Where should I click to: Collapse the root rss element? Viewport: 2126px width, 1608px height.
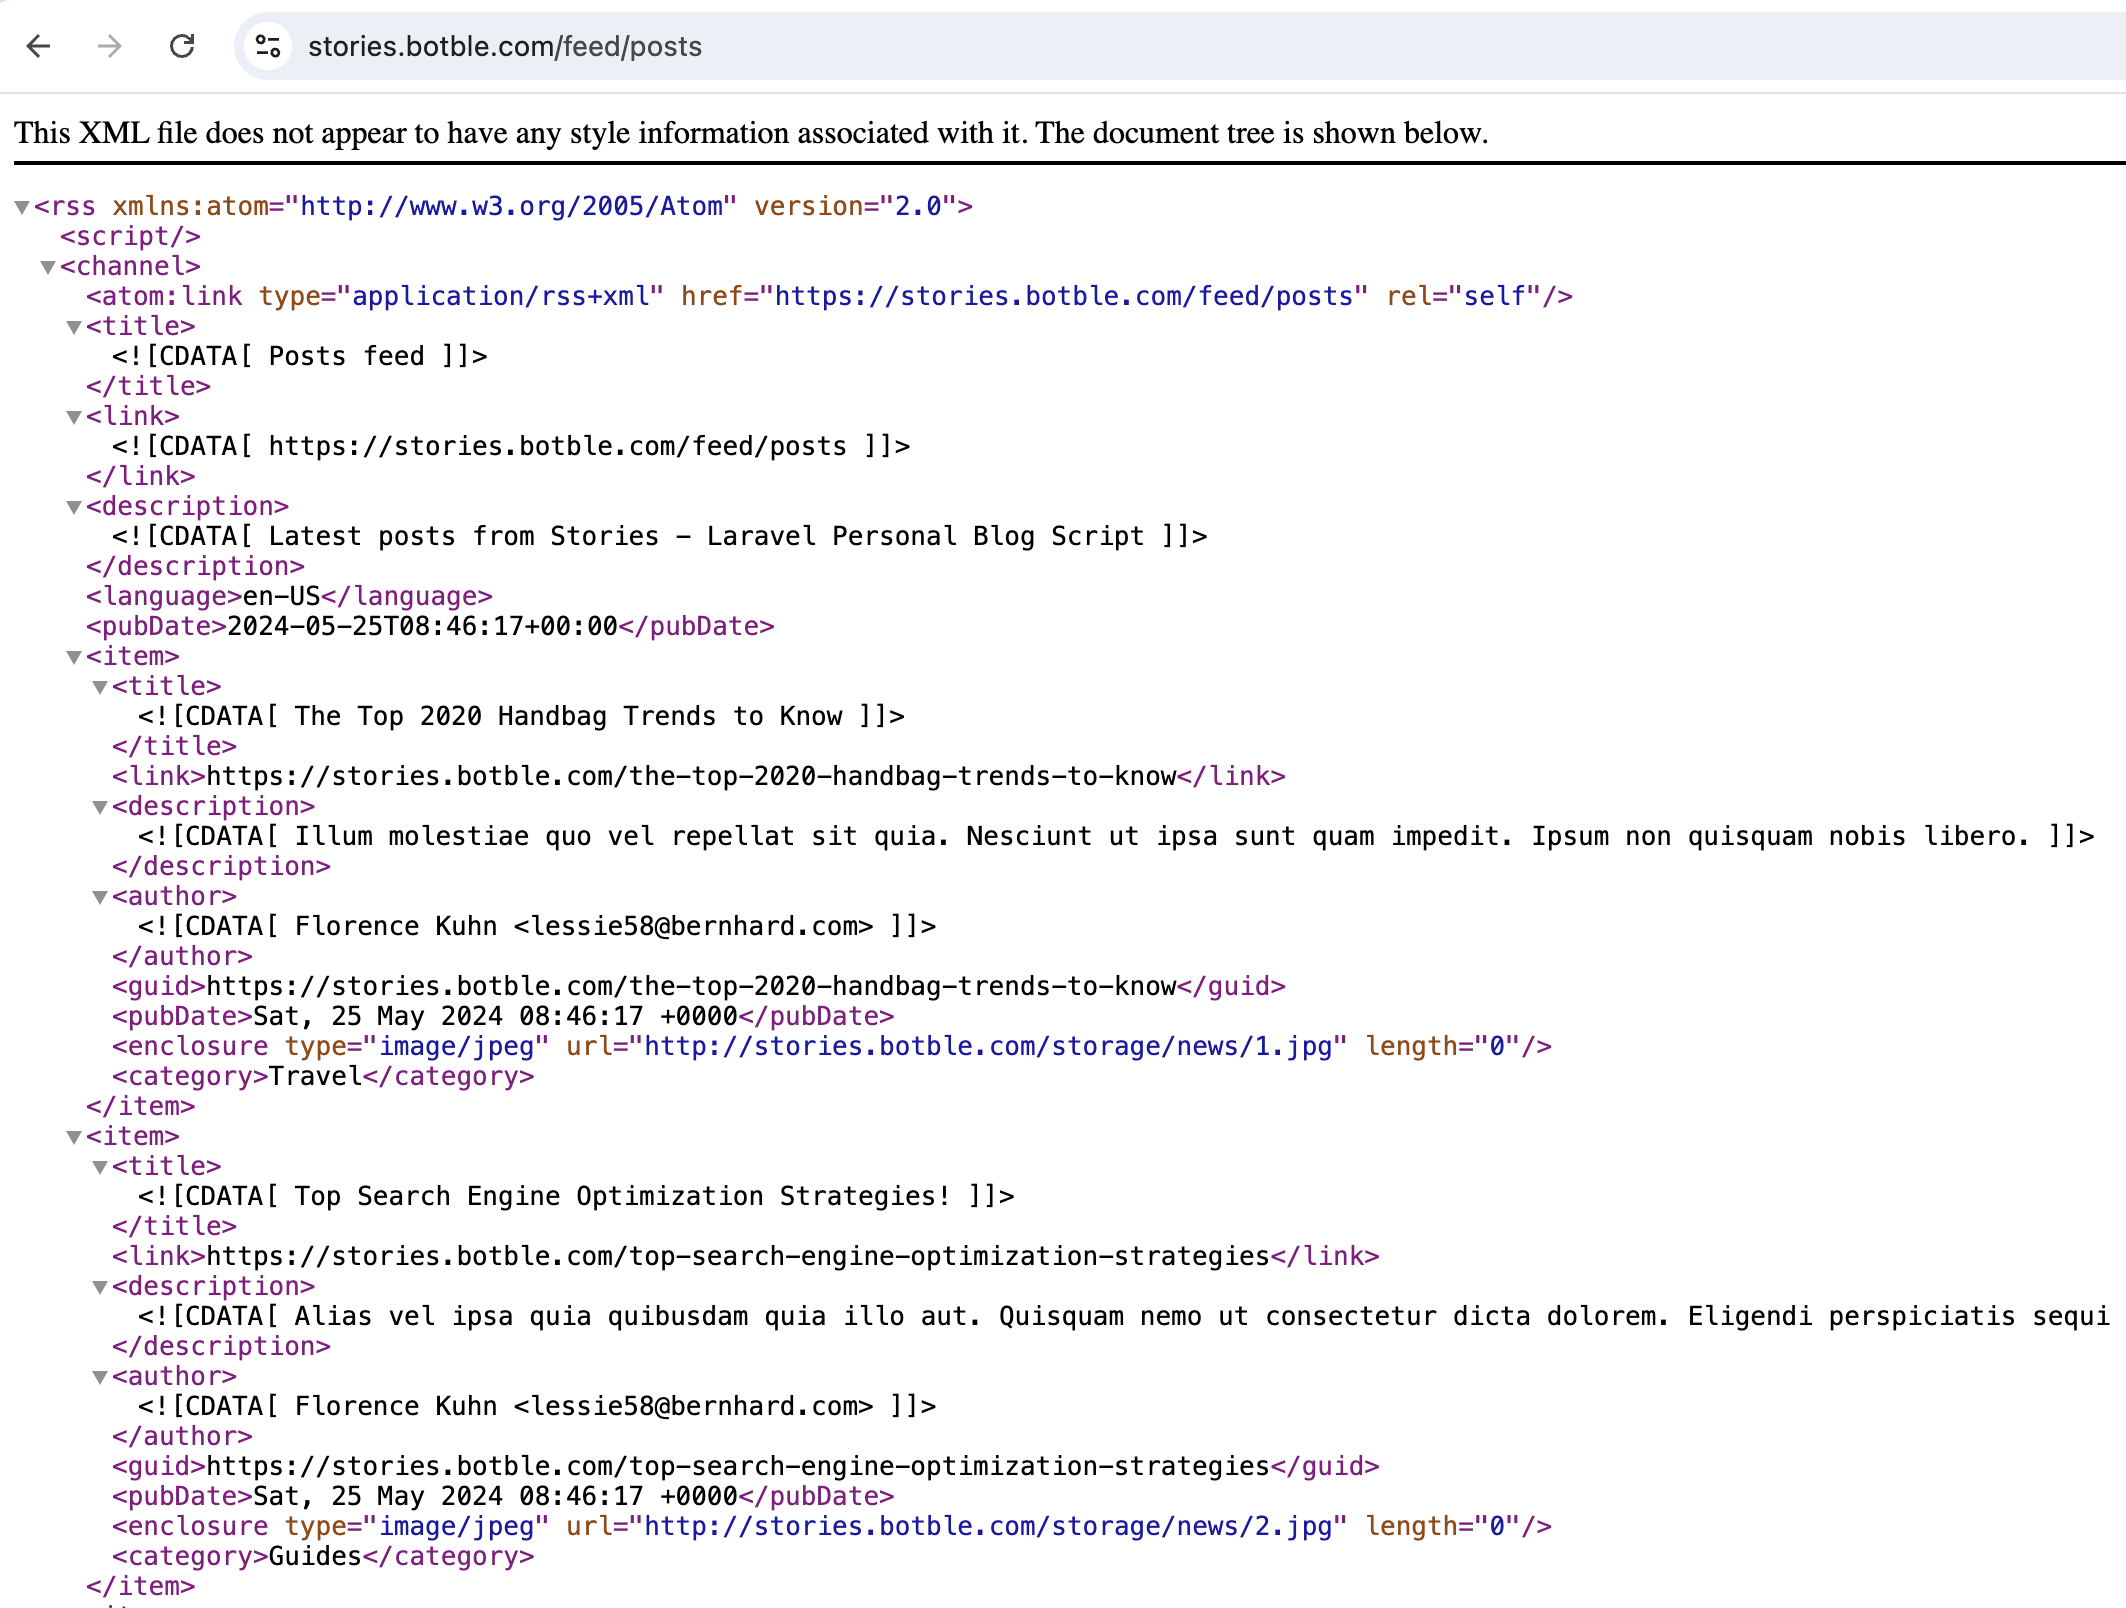[x=21, y=207]
